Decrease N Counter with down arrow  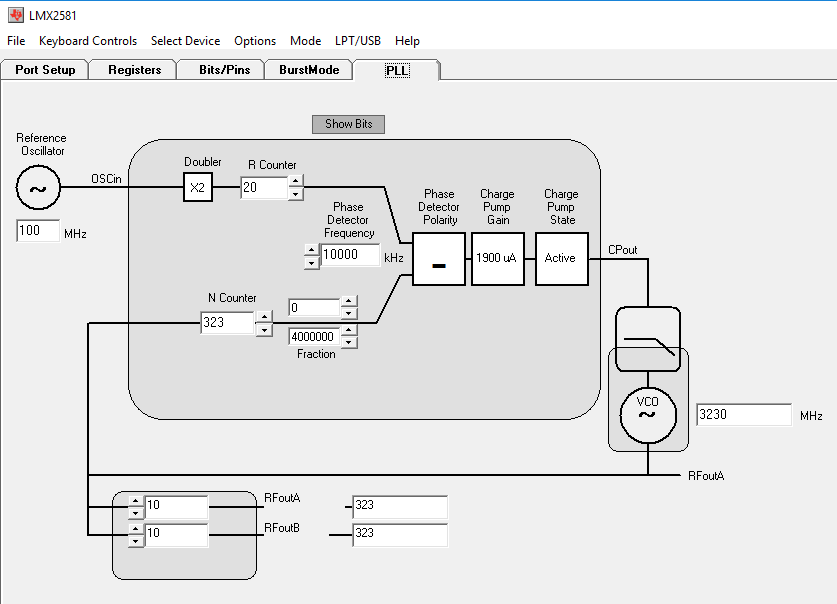264,330
